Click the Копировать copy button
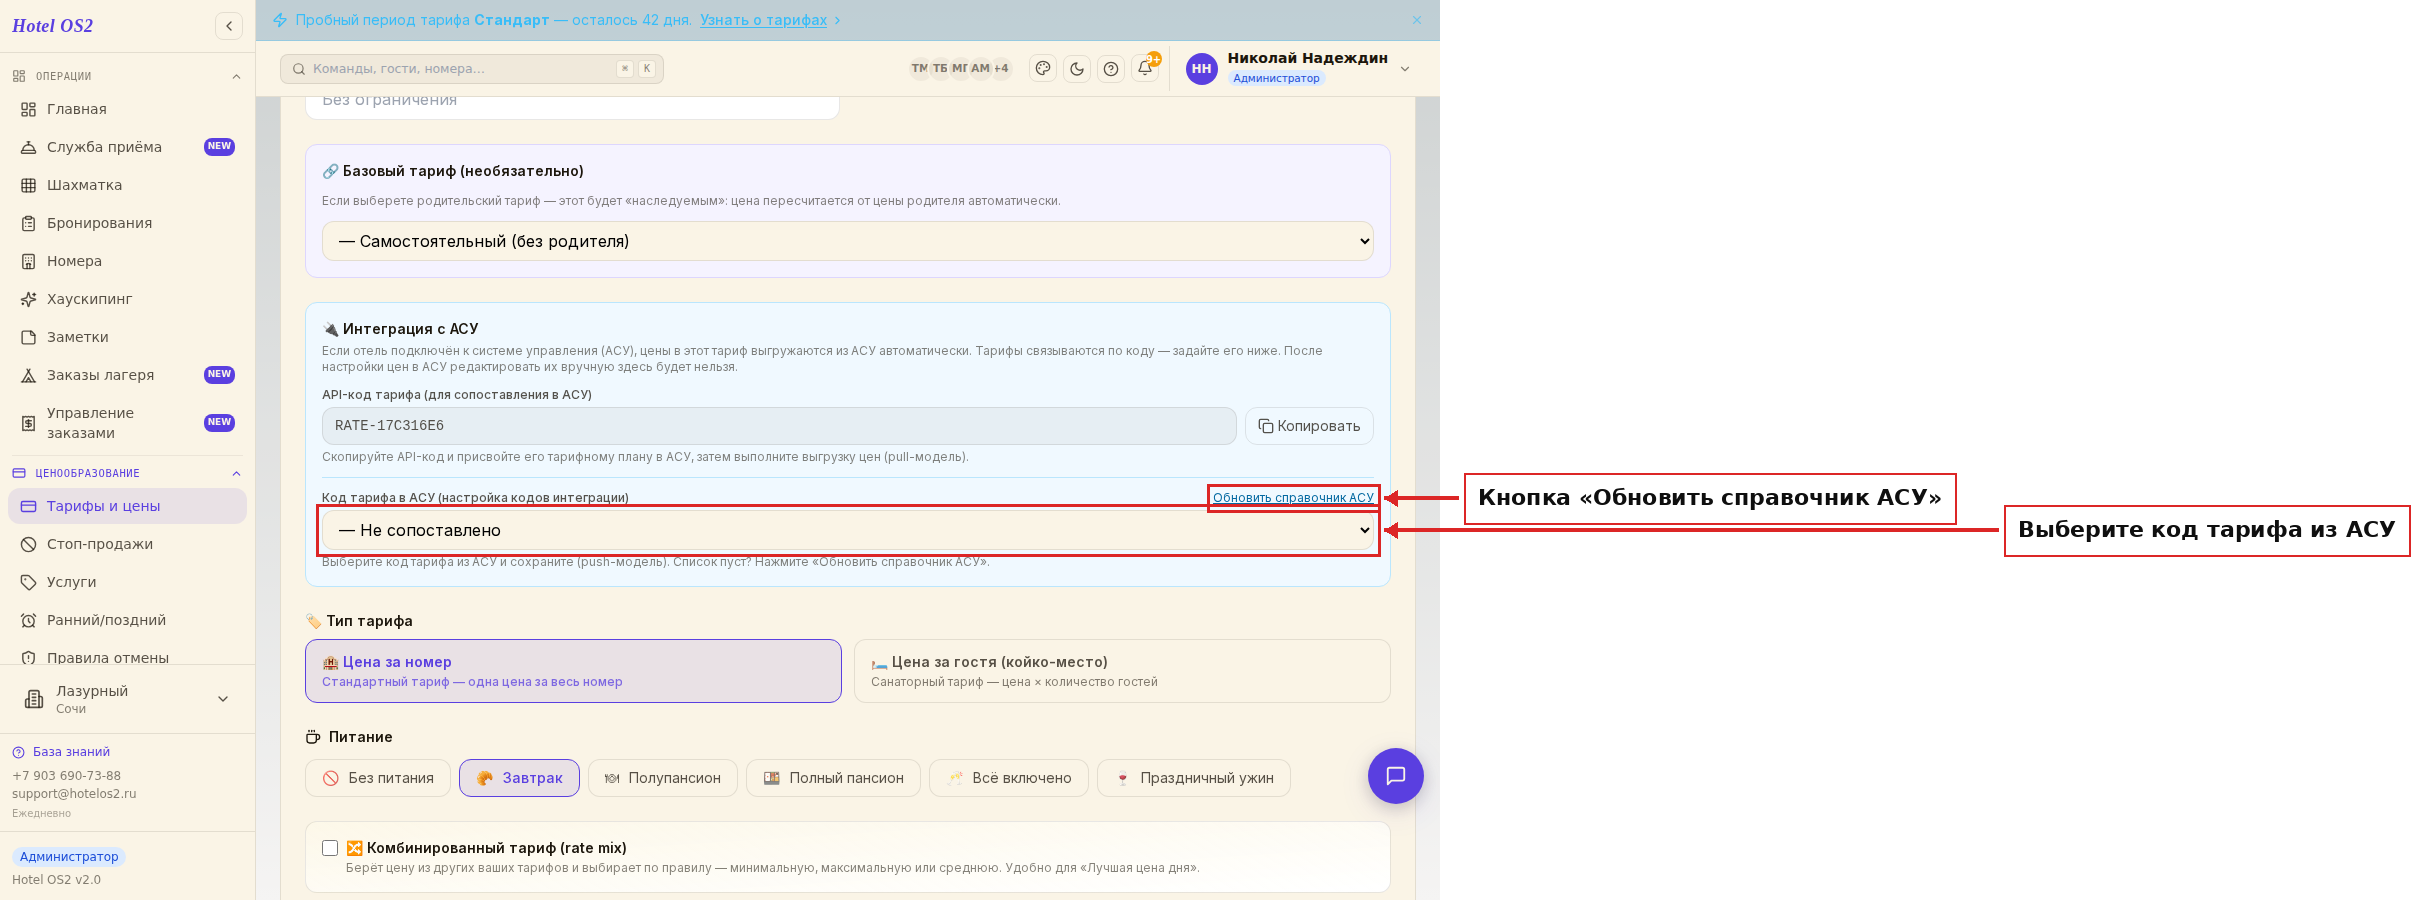Image resolution: width=2434 pixels, height=900 pixels. click(1309, 426)
